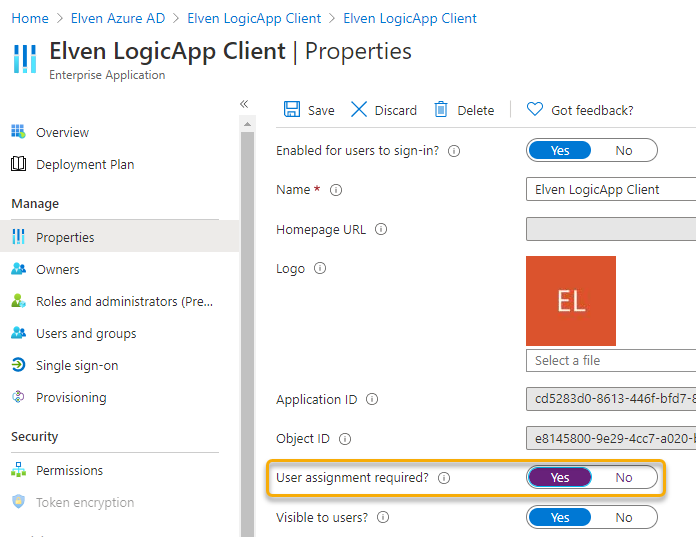Click the Single sign-on arrow icon
The image size is (696, 537).
18,365
